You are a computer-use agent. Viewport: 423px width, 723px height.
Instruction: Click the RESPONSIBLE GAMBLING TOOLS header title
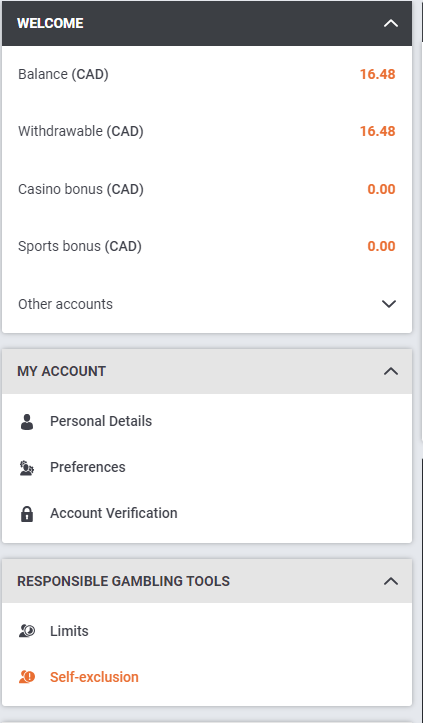pos(123,581)
